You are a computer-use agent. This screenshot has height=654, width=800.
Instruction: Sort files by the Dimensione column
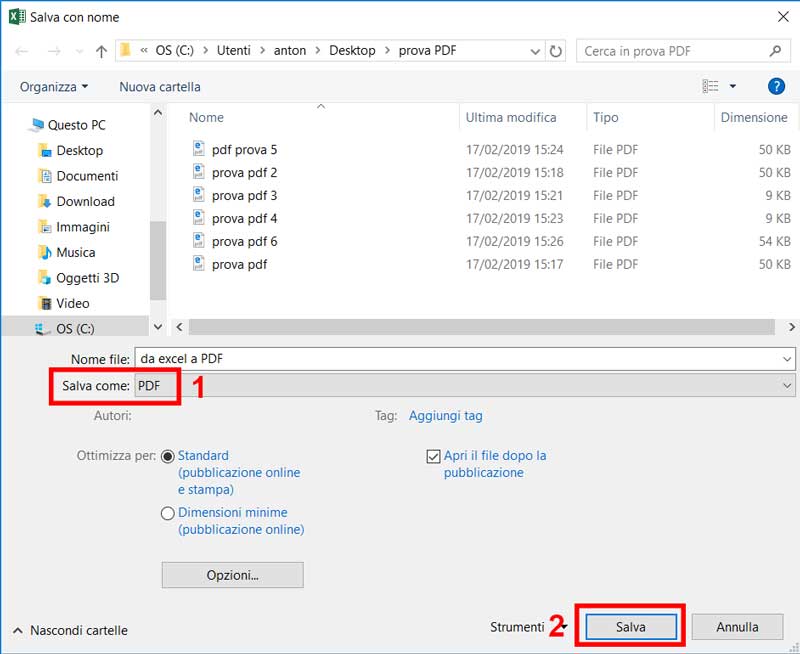point(754,117)
